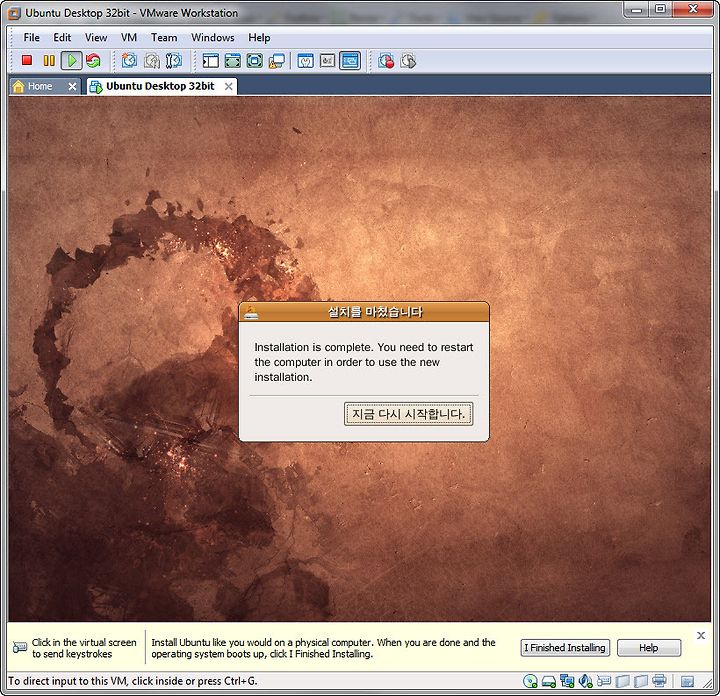Click the printer status icon
This screenshot has height=696, width=720.
point(659,680)
